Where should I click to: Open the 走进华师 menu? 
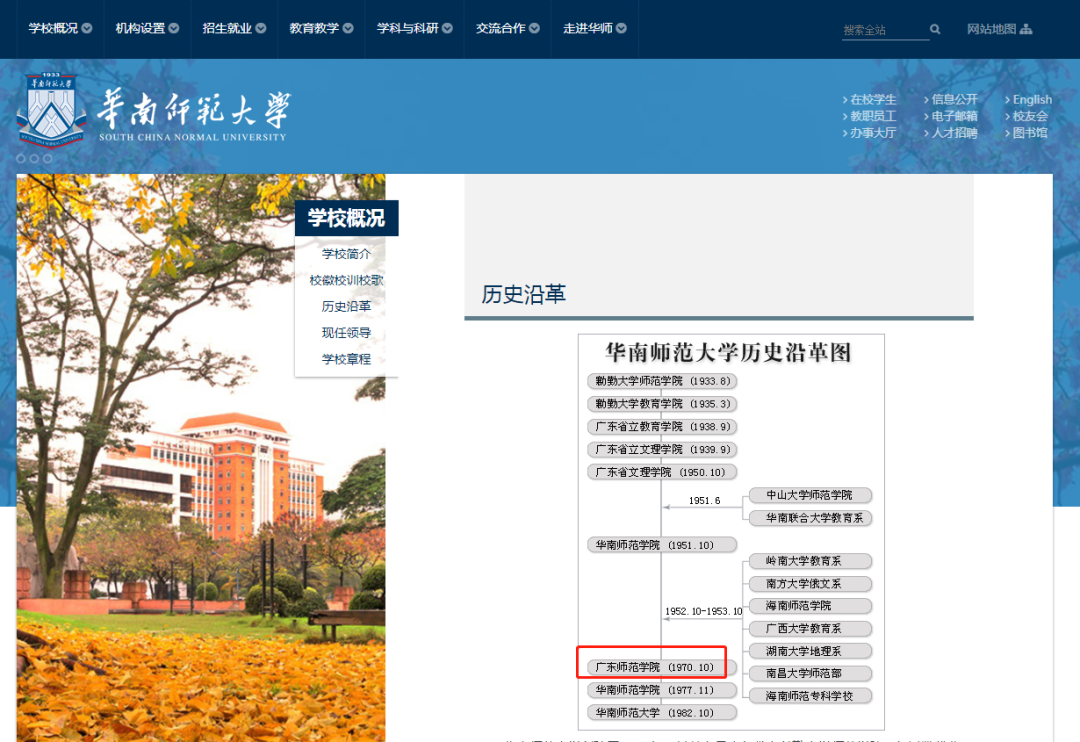588,28
